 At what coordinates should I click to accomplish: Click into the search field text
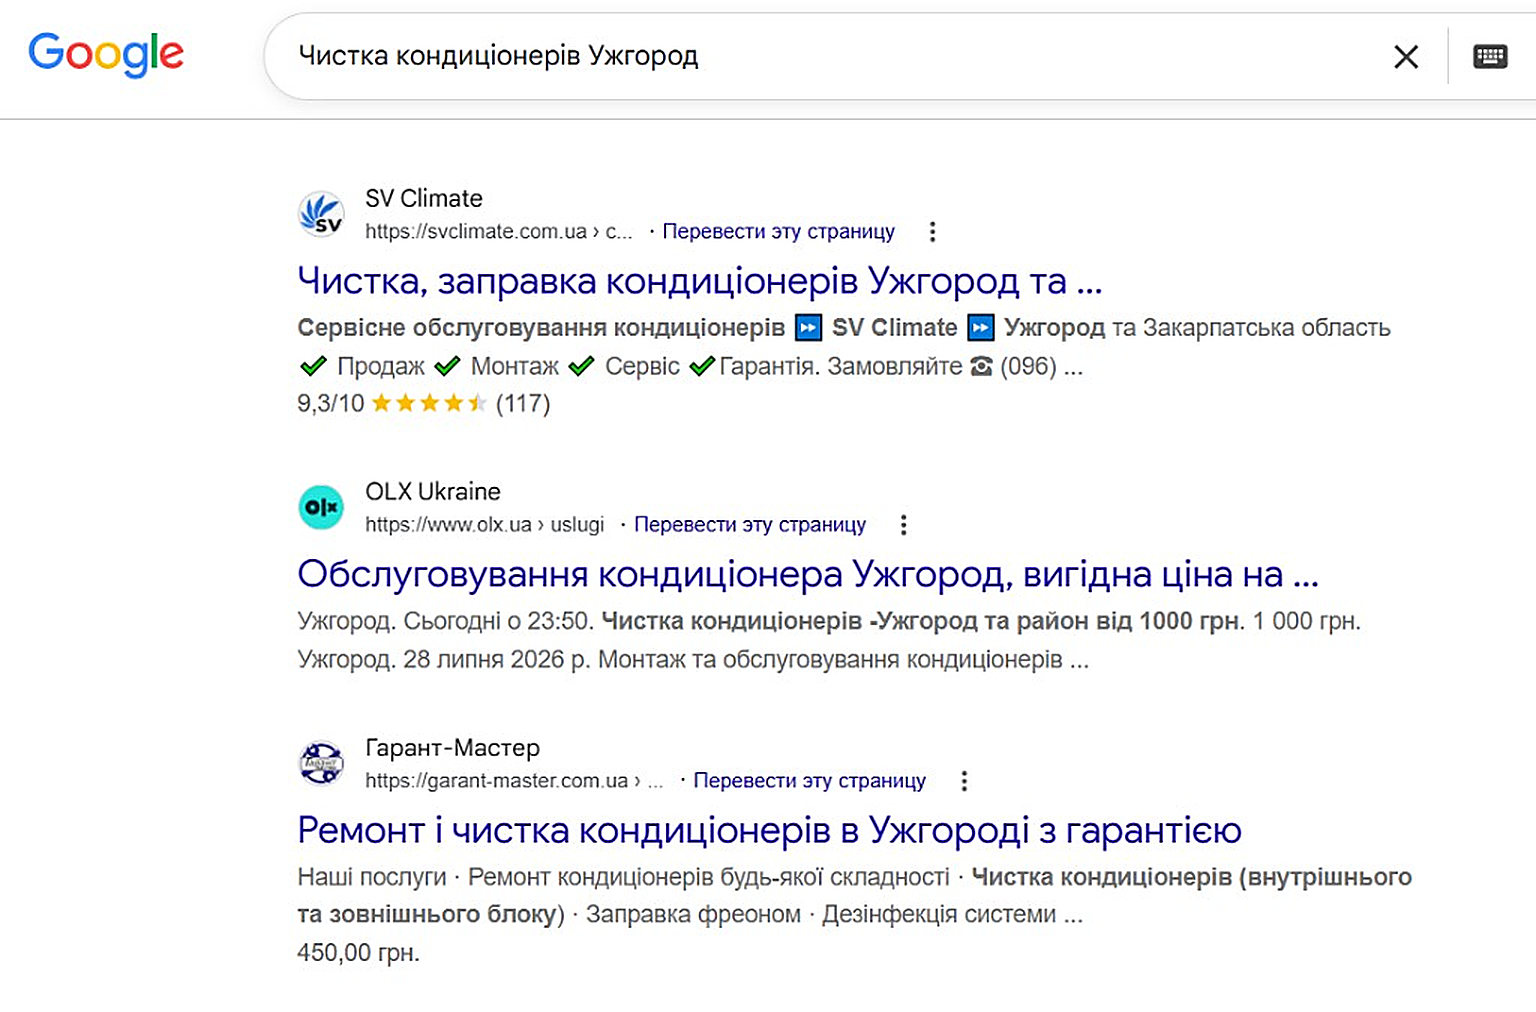[498, 56]
